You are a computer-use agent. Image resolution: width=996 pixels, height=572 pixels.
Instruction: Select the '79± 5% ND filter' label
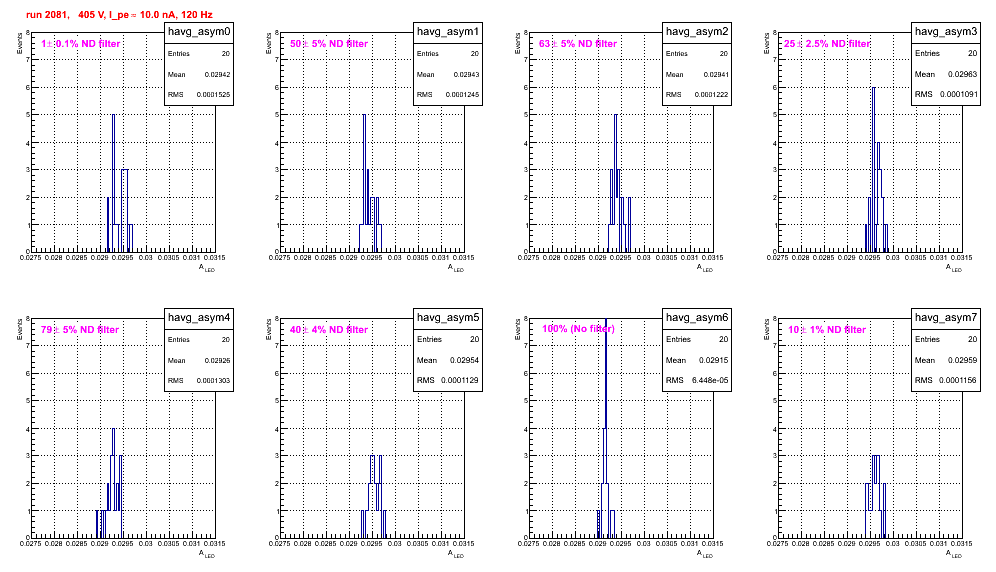pos(80,330)
